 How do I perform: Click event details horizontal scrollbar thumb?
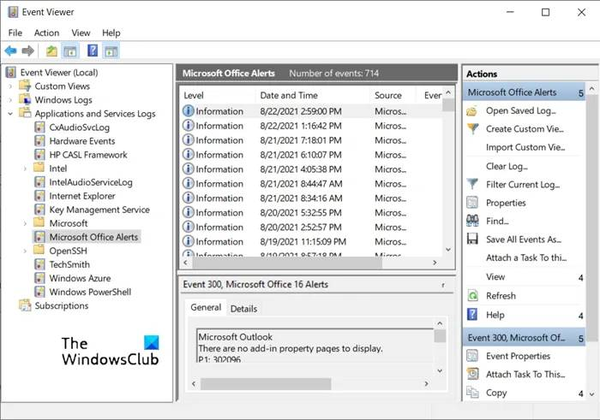(x=266, y=384)
